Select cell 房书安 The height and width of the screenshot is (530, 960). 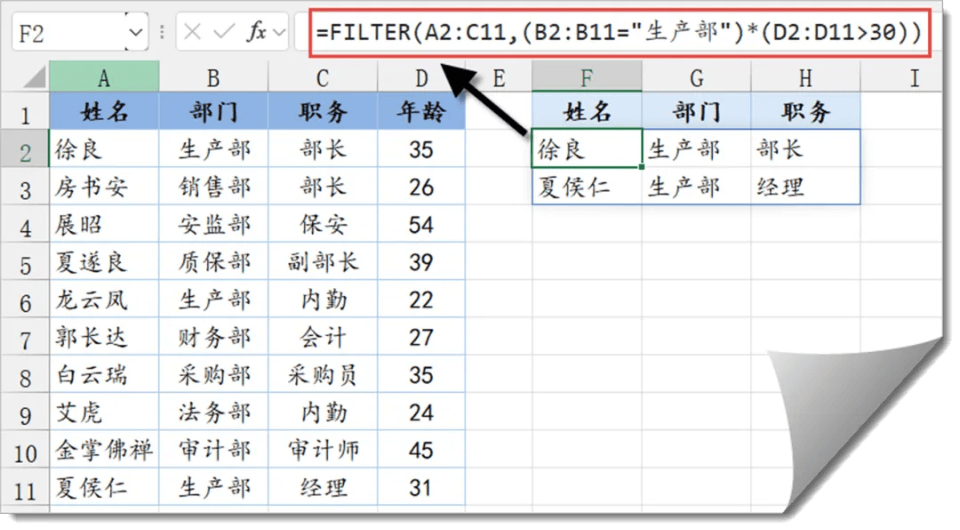pyautogui.click(x=104, y=187)
